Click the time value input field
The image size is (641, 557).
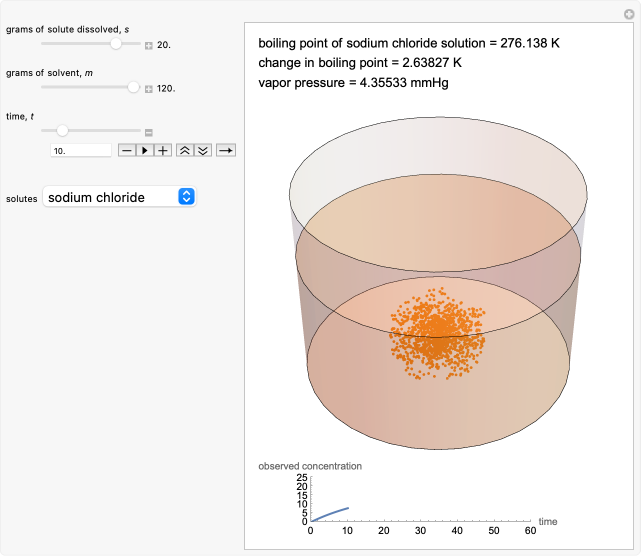click(80, 150)
